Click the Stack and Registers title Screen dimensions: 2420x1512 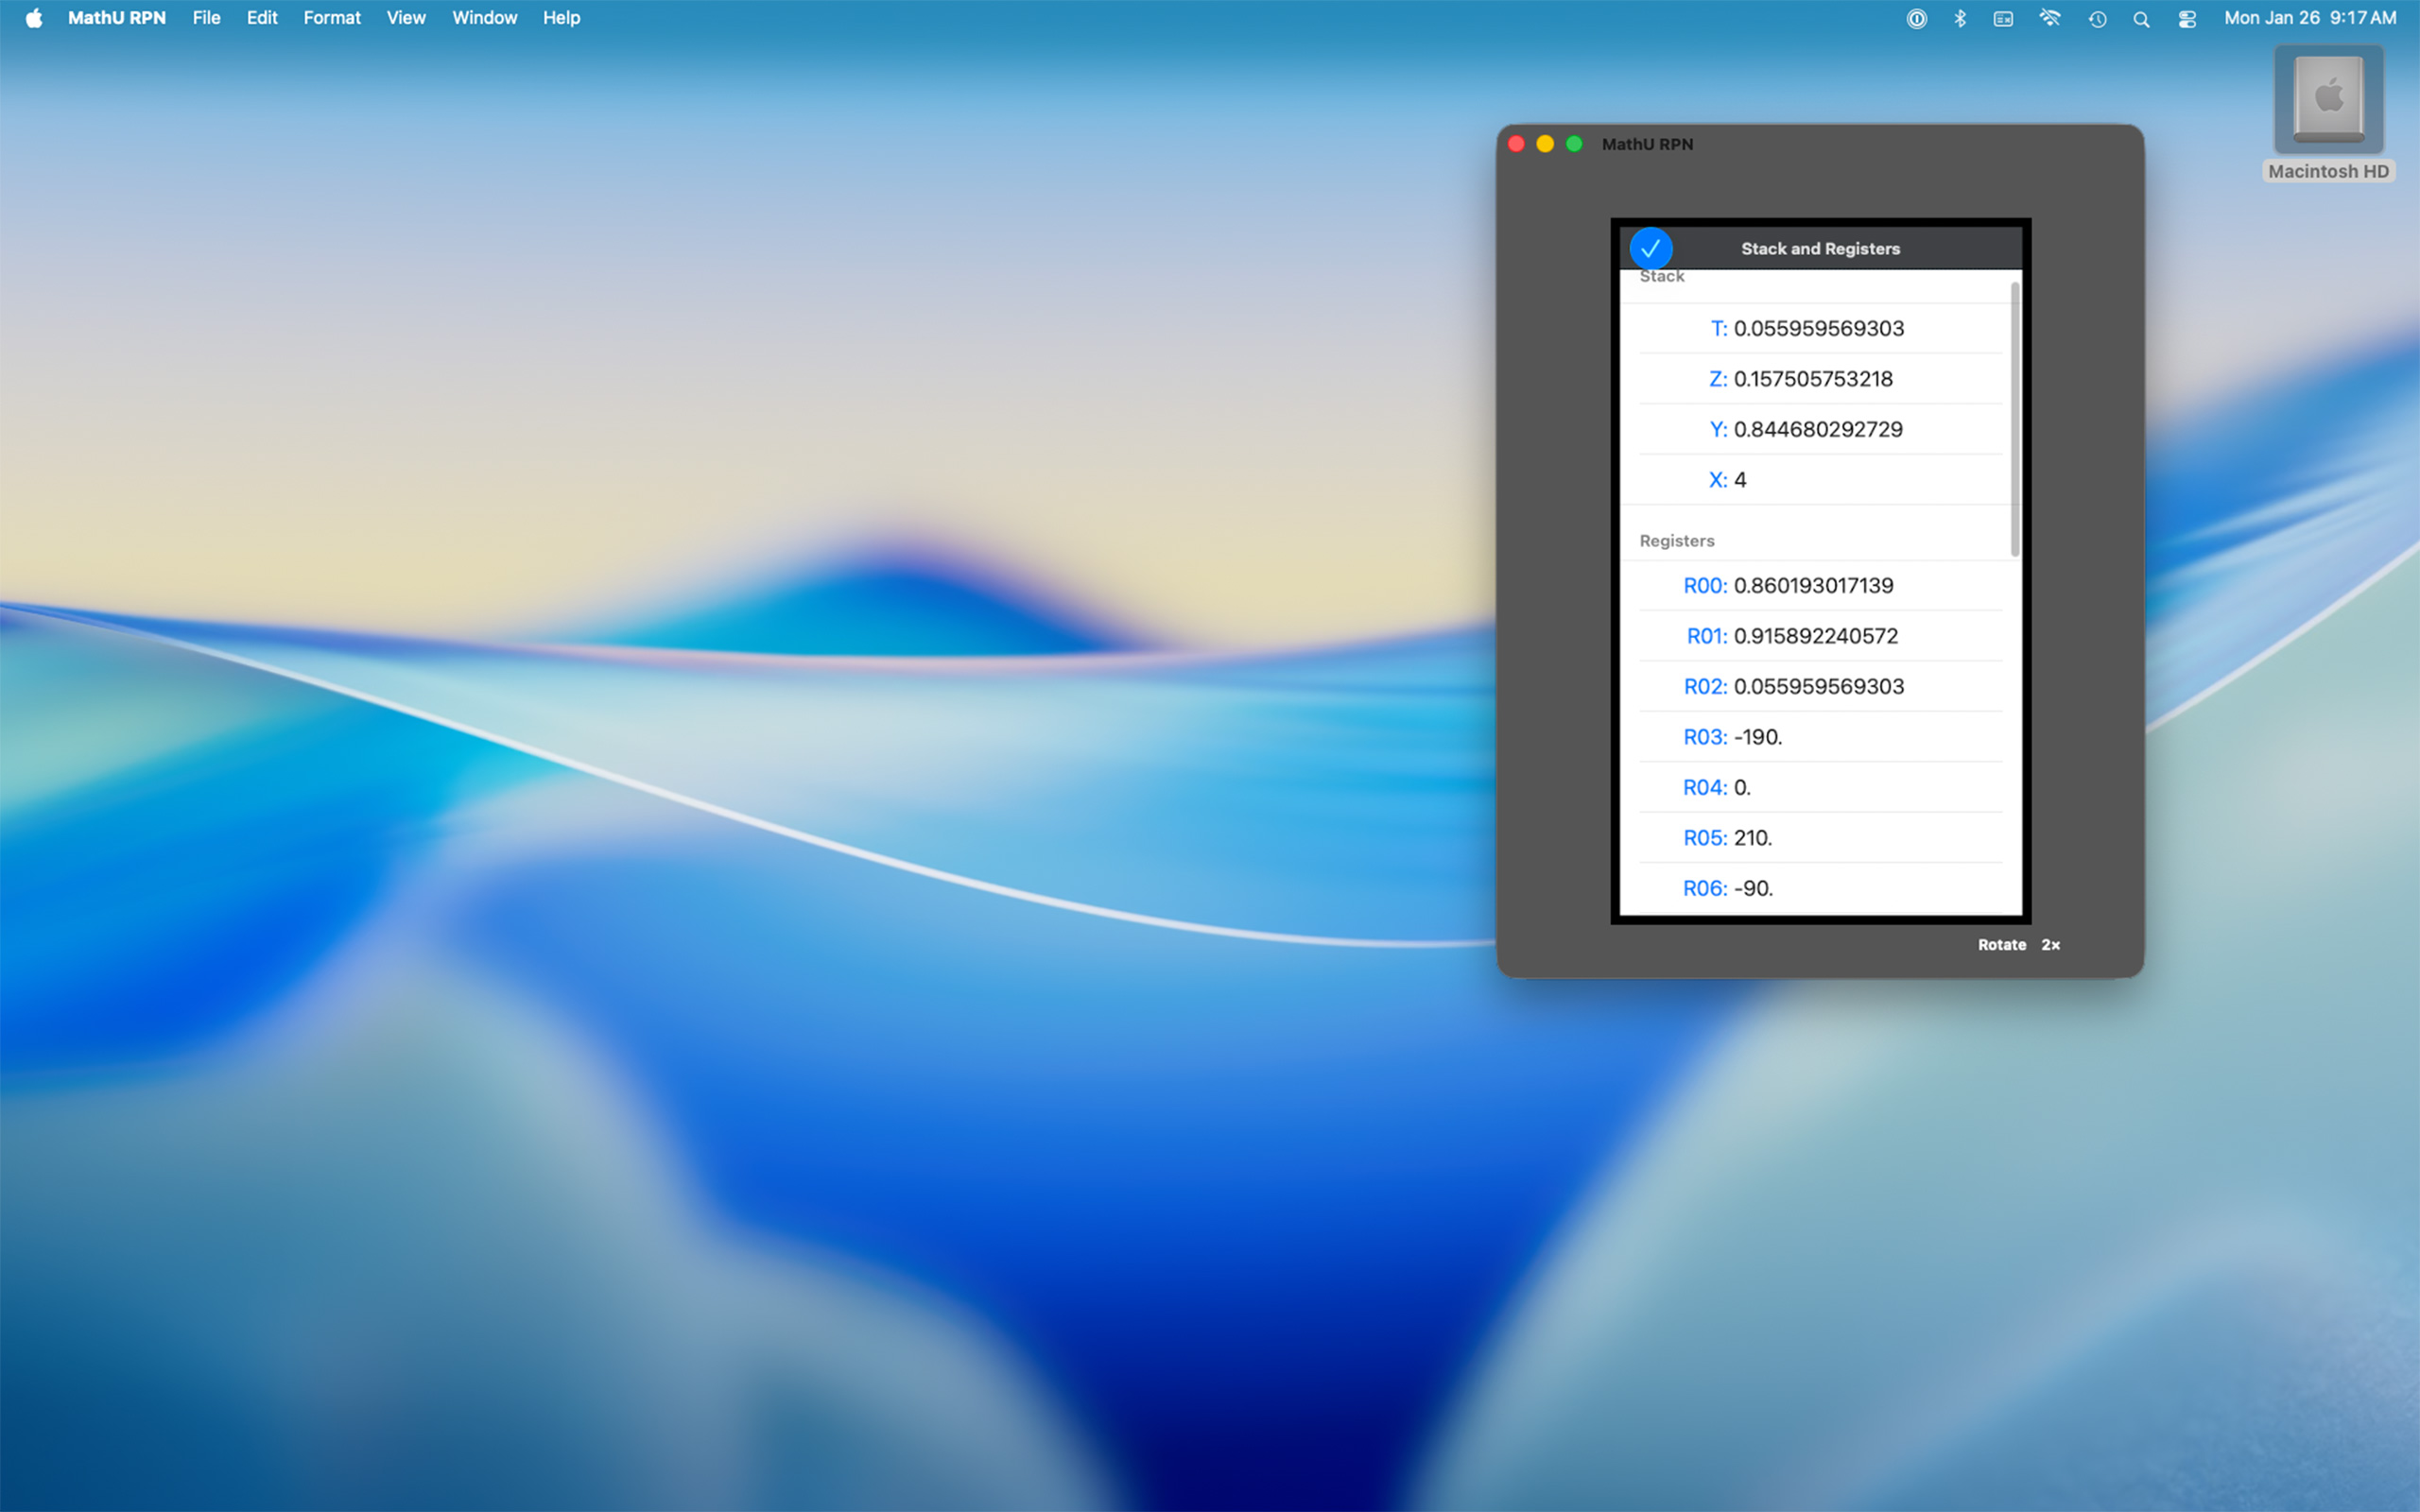[1820, 248]
